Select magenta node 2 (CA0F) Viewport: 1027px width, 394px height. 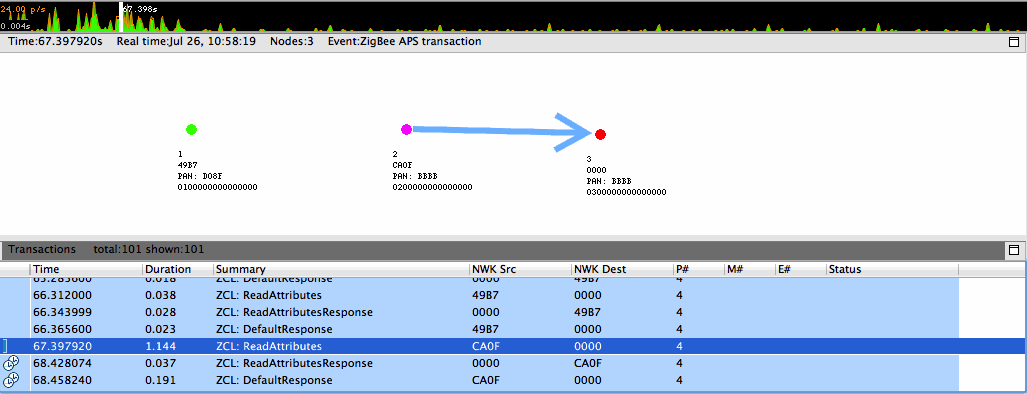[406, 130]
